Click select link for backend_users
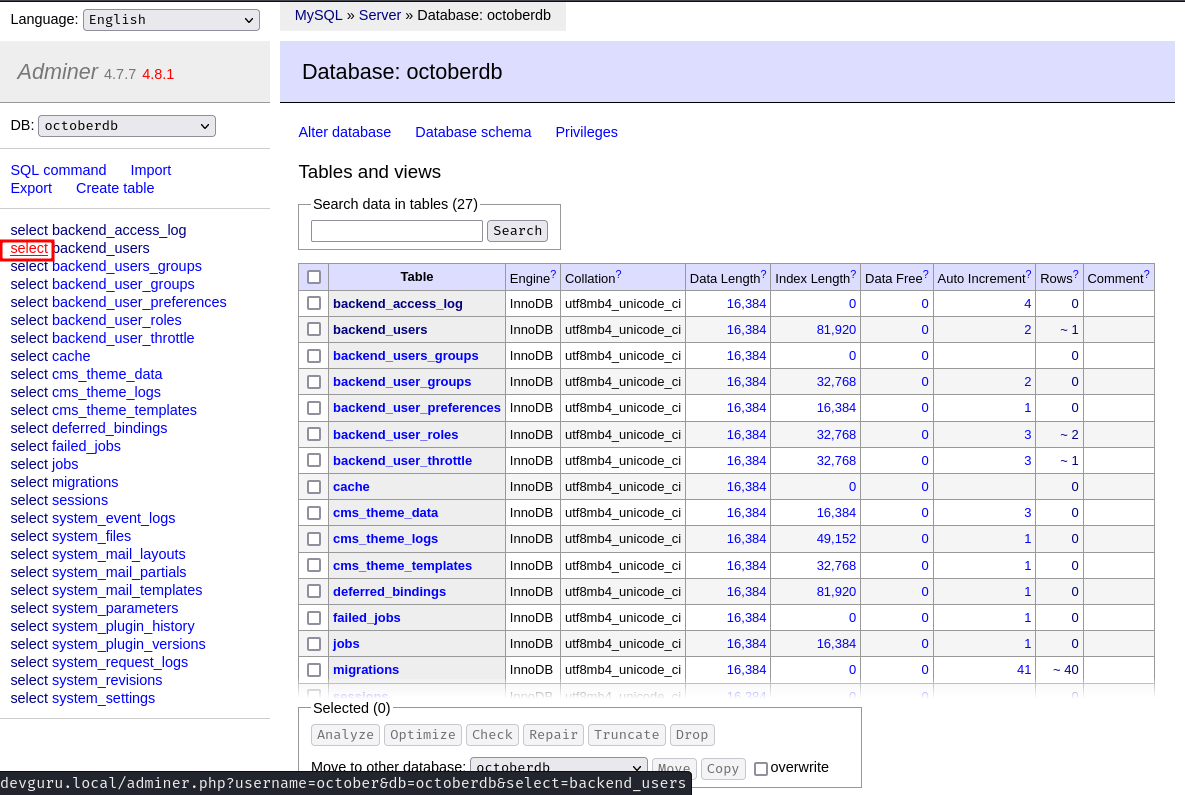 (29, 249)
